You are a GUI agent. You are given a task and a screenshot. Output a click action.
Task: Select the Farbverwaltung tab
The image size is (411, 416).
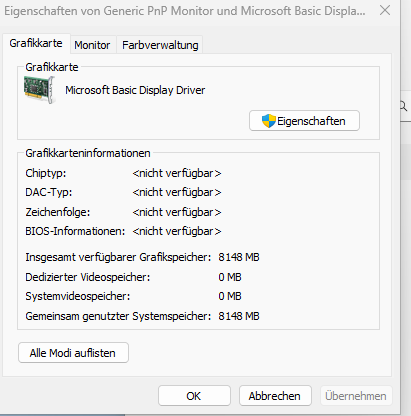pos(160,45)
